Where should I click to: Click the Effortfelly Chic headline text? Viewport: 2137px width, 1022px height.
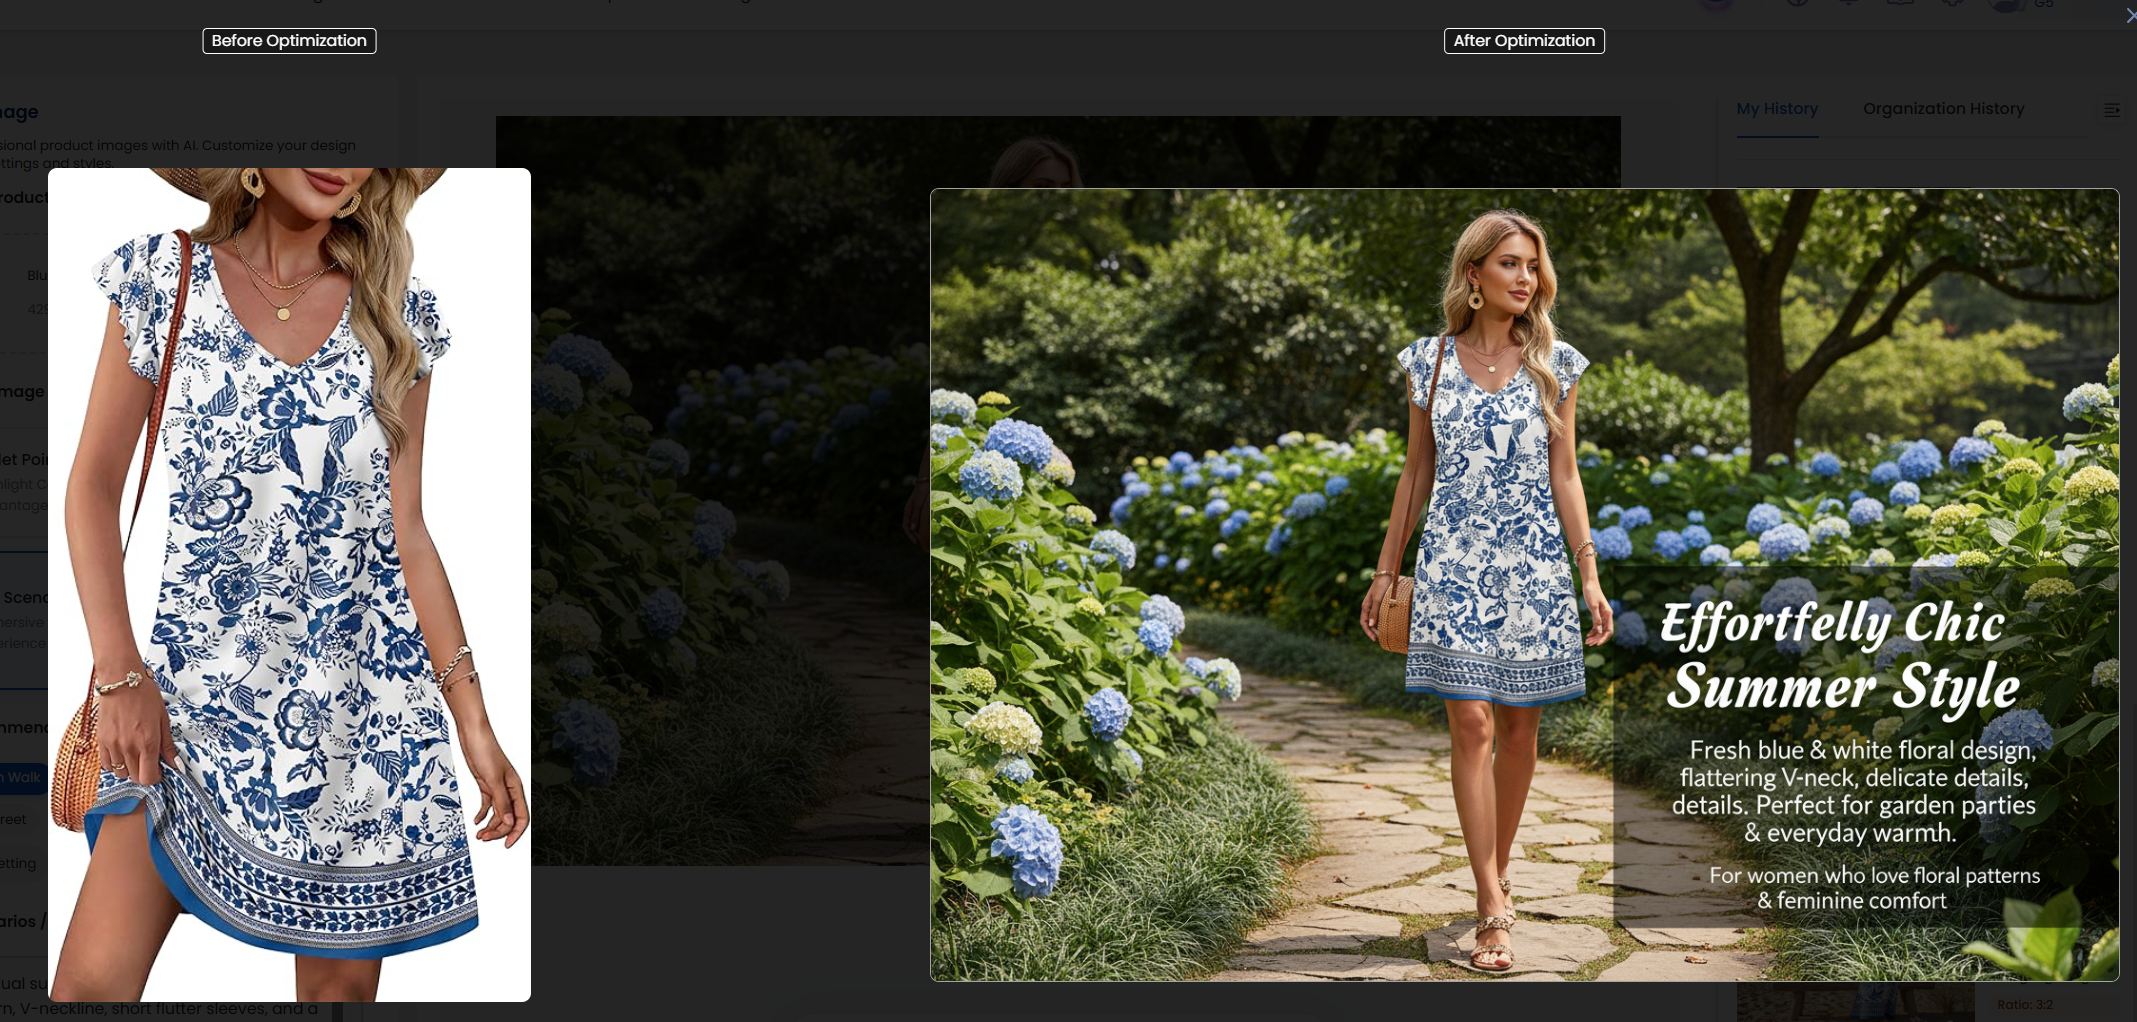tap(1832, 624)
